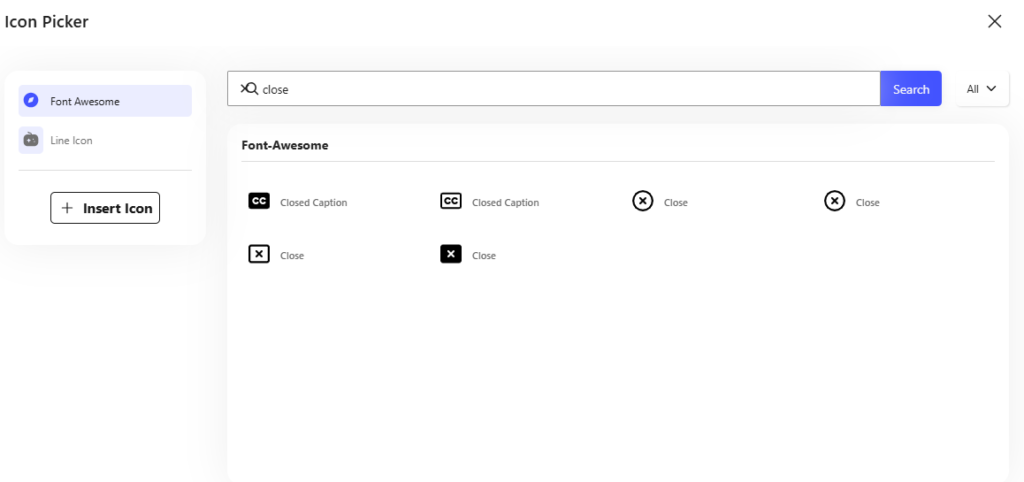Click the Closed Caption label beside the solid icon
Image resolution: width=1024 pixels, height=482 pixels.
(x=314, y=203)
